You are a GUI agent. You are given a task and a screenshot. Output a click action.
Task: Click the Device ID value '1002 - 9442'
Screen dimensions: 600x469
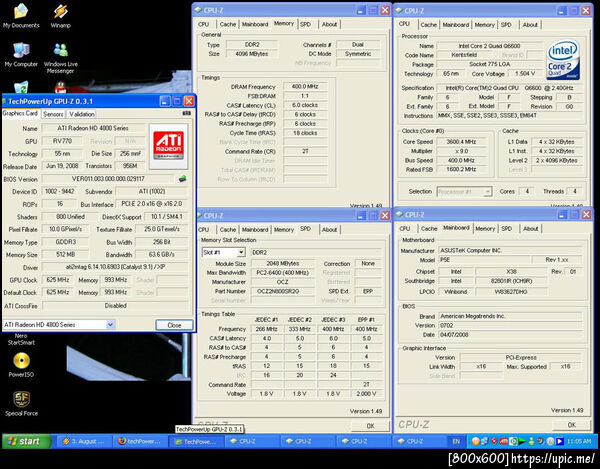pos(59,191)
